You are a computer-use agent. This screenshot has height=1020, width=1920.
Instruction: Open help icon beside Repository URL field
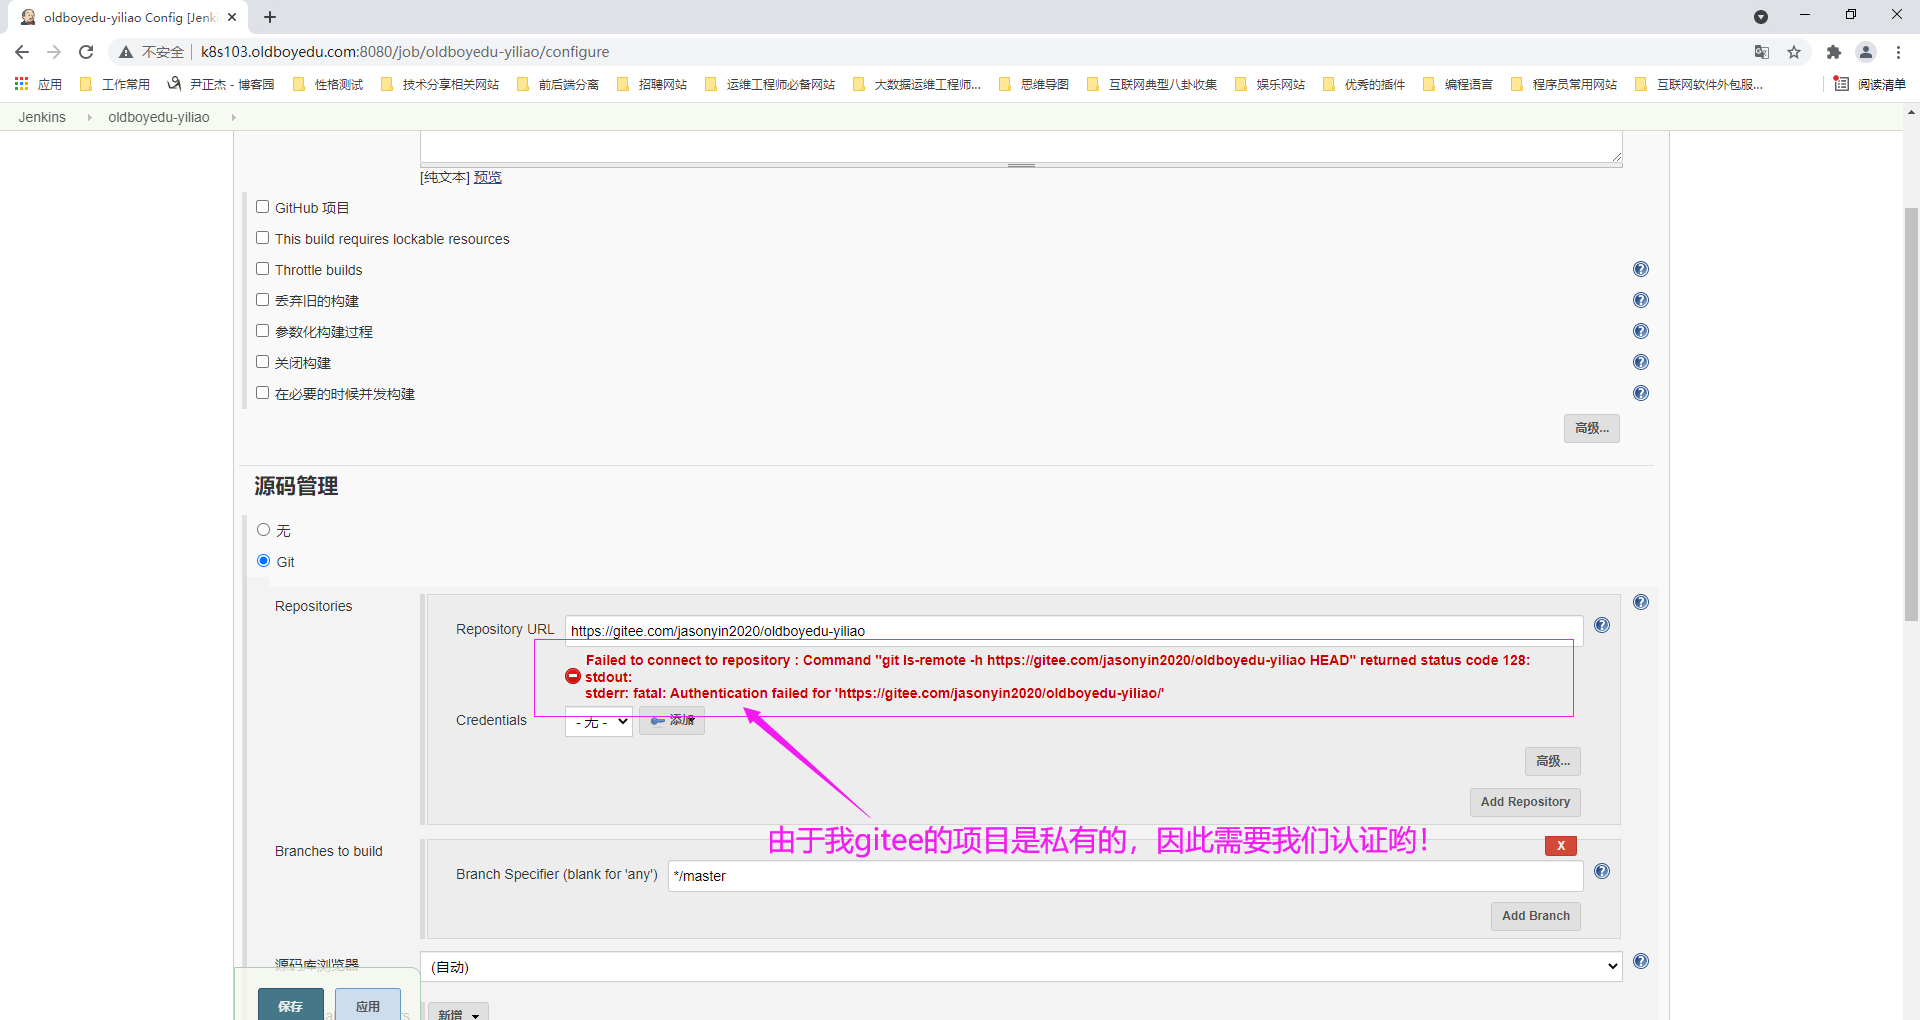pos(1601,625)
